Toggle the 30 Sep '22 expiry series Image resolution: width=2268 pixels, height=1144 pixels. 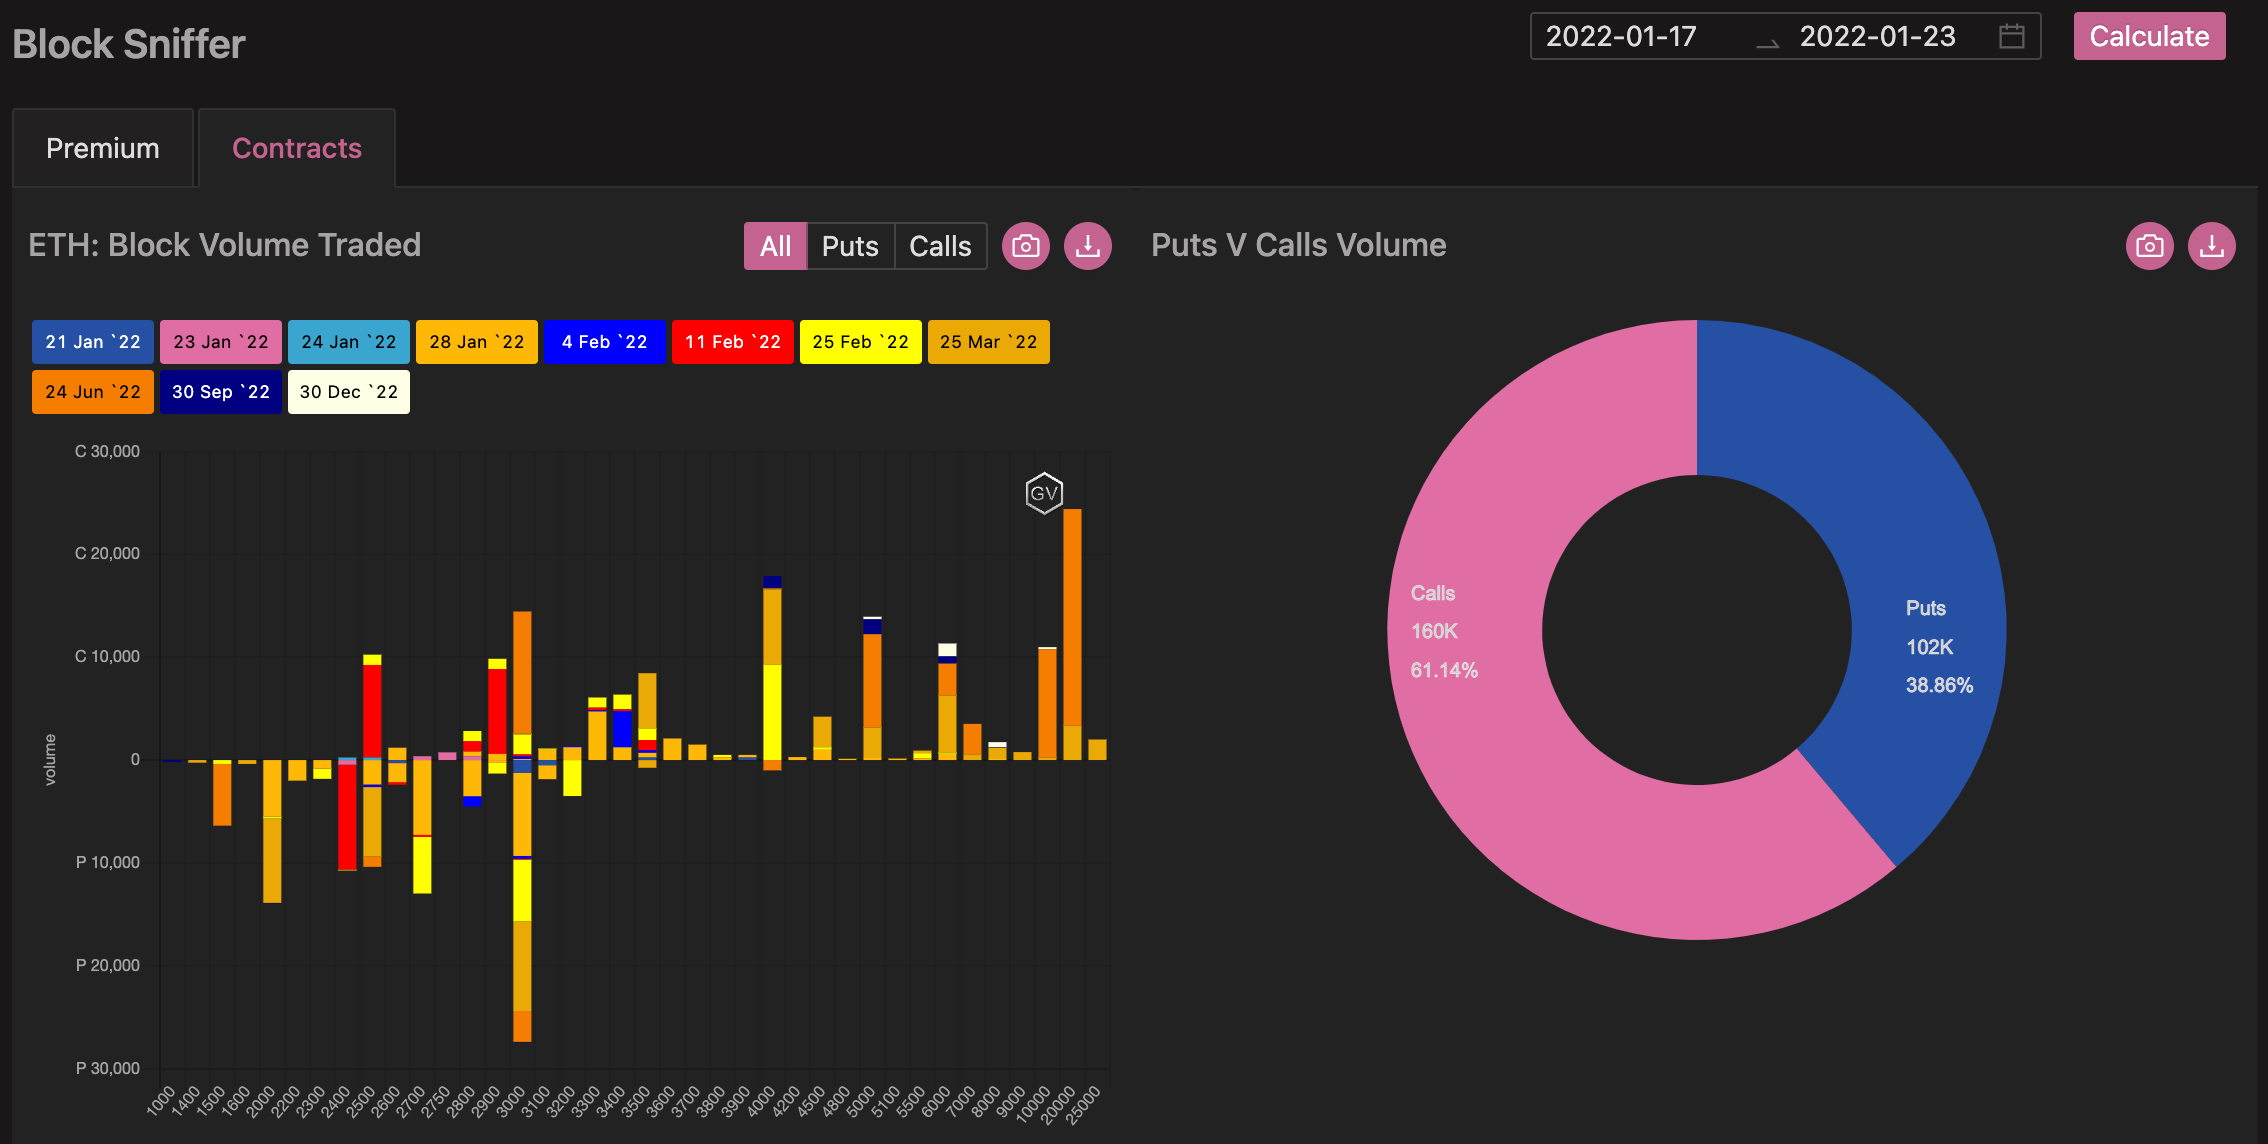pos(221,392)
